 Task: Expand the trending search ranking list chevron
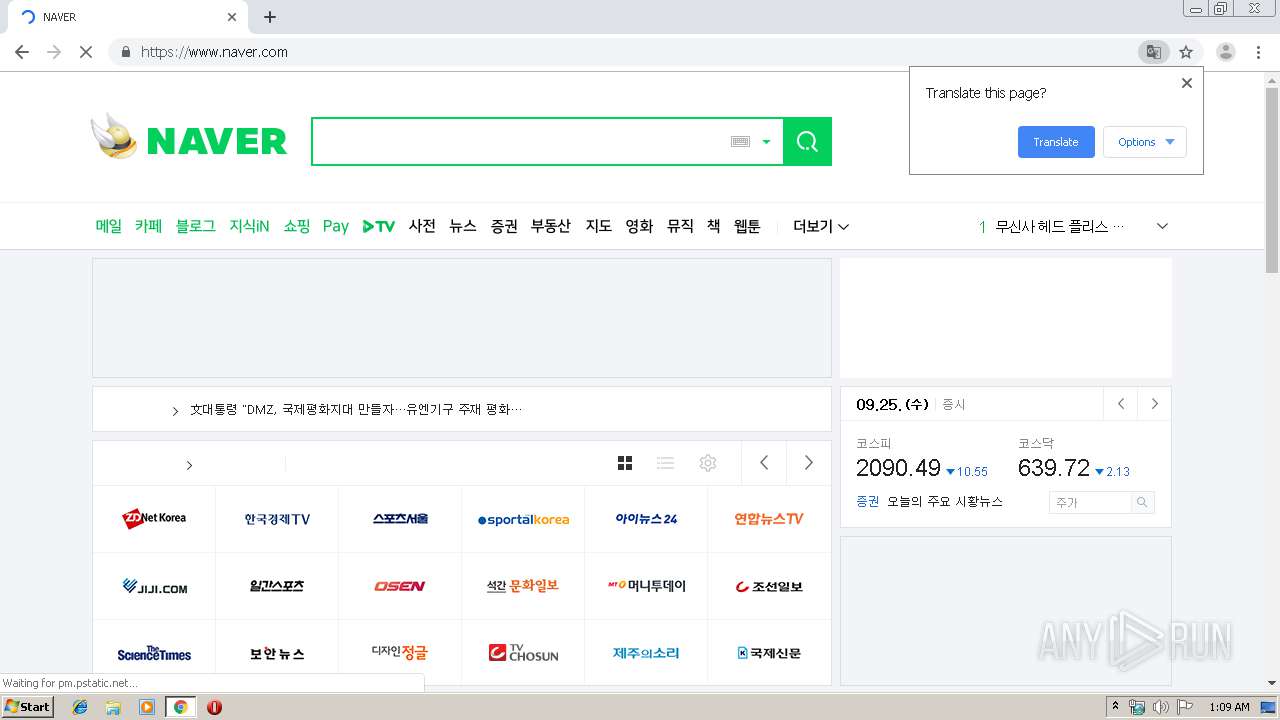pos(1162,226)
